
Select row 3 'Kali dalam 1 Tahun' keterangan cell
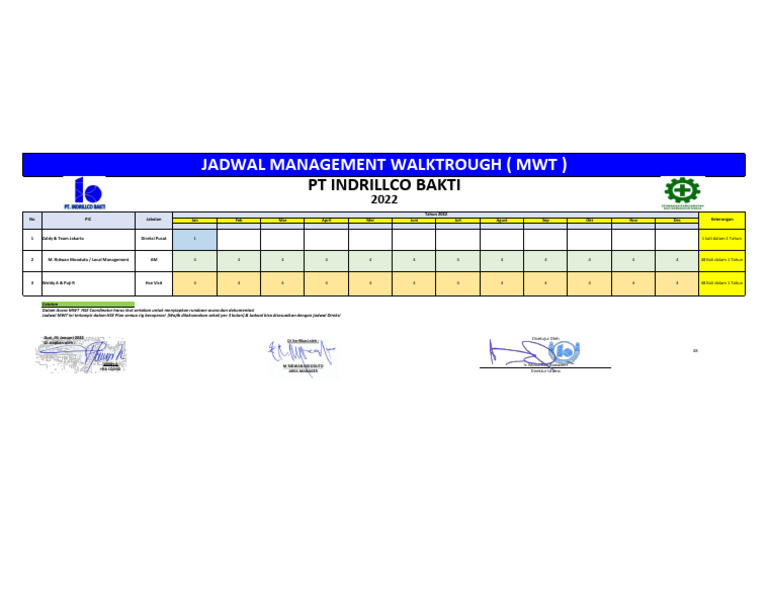[722, 284]
